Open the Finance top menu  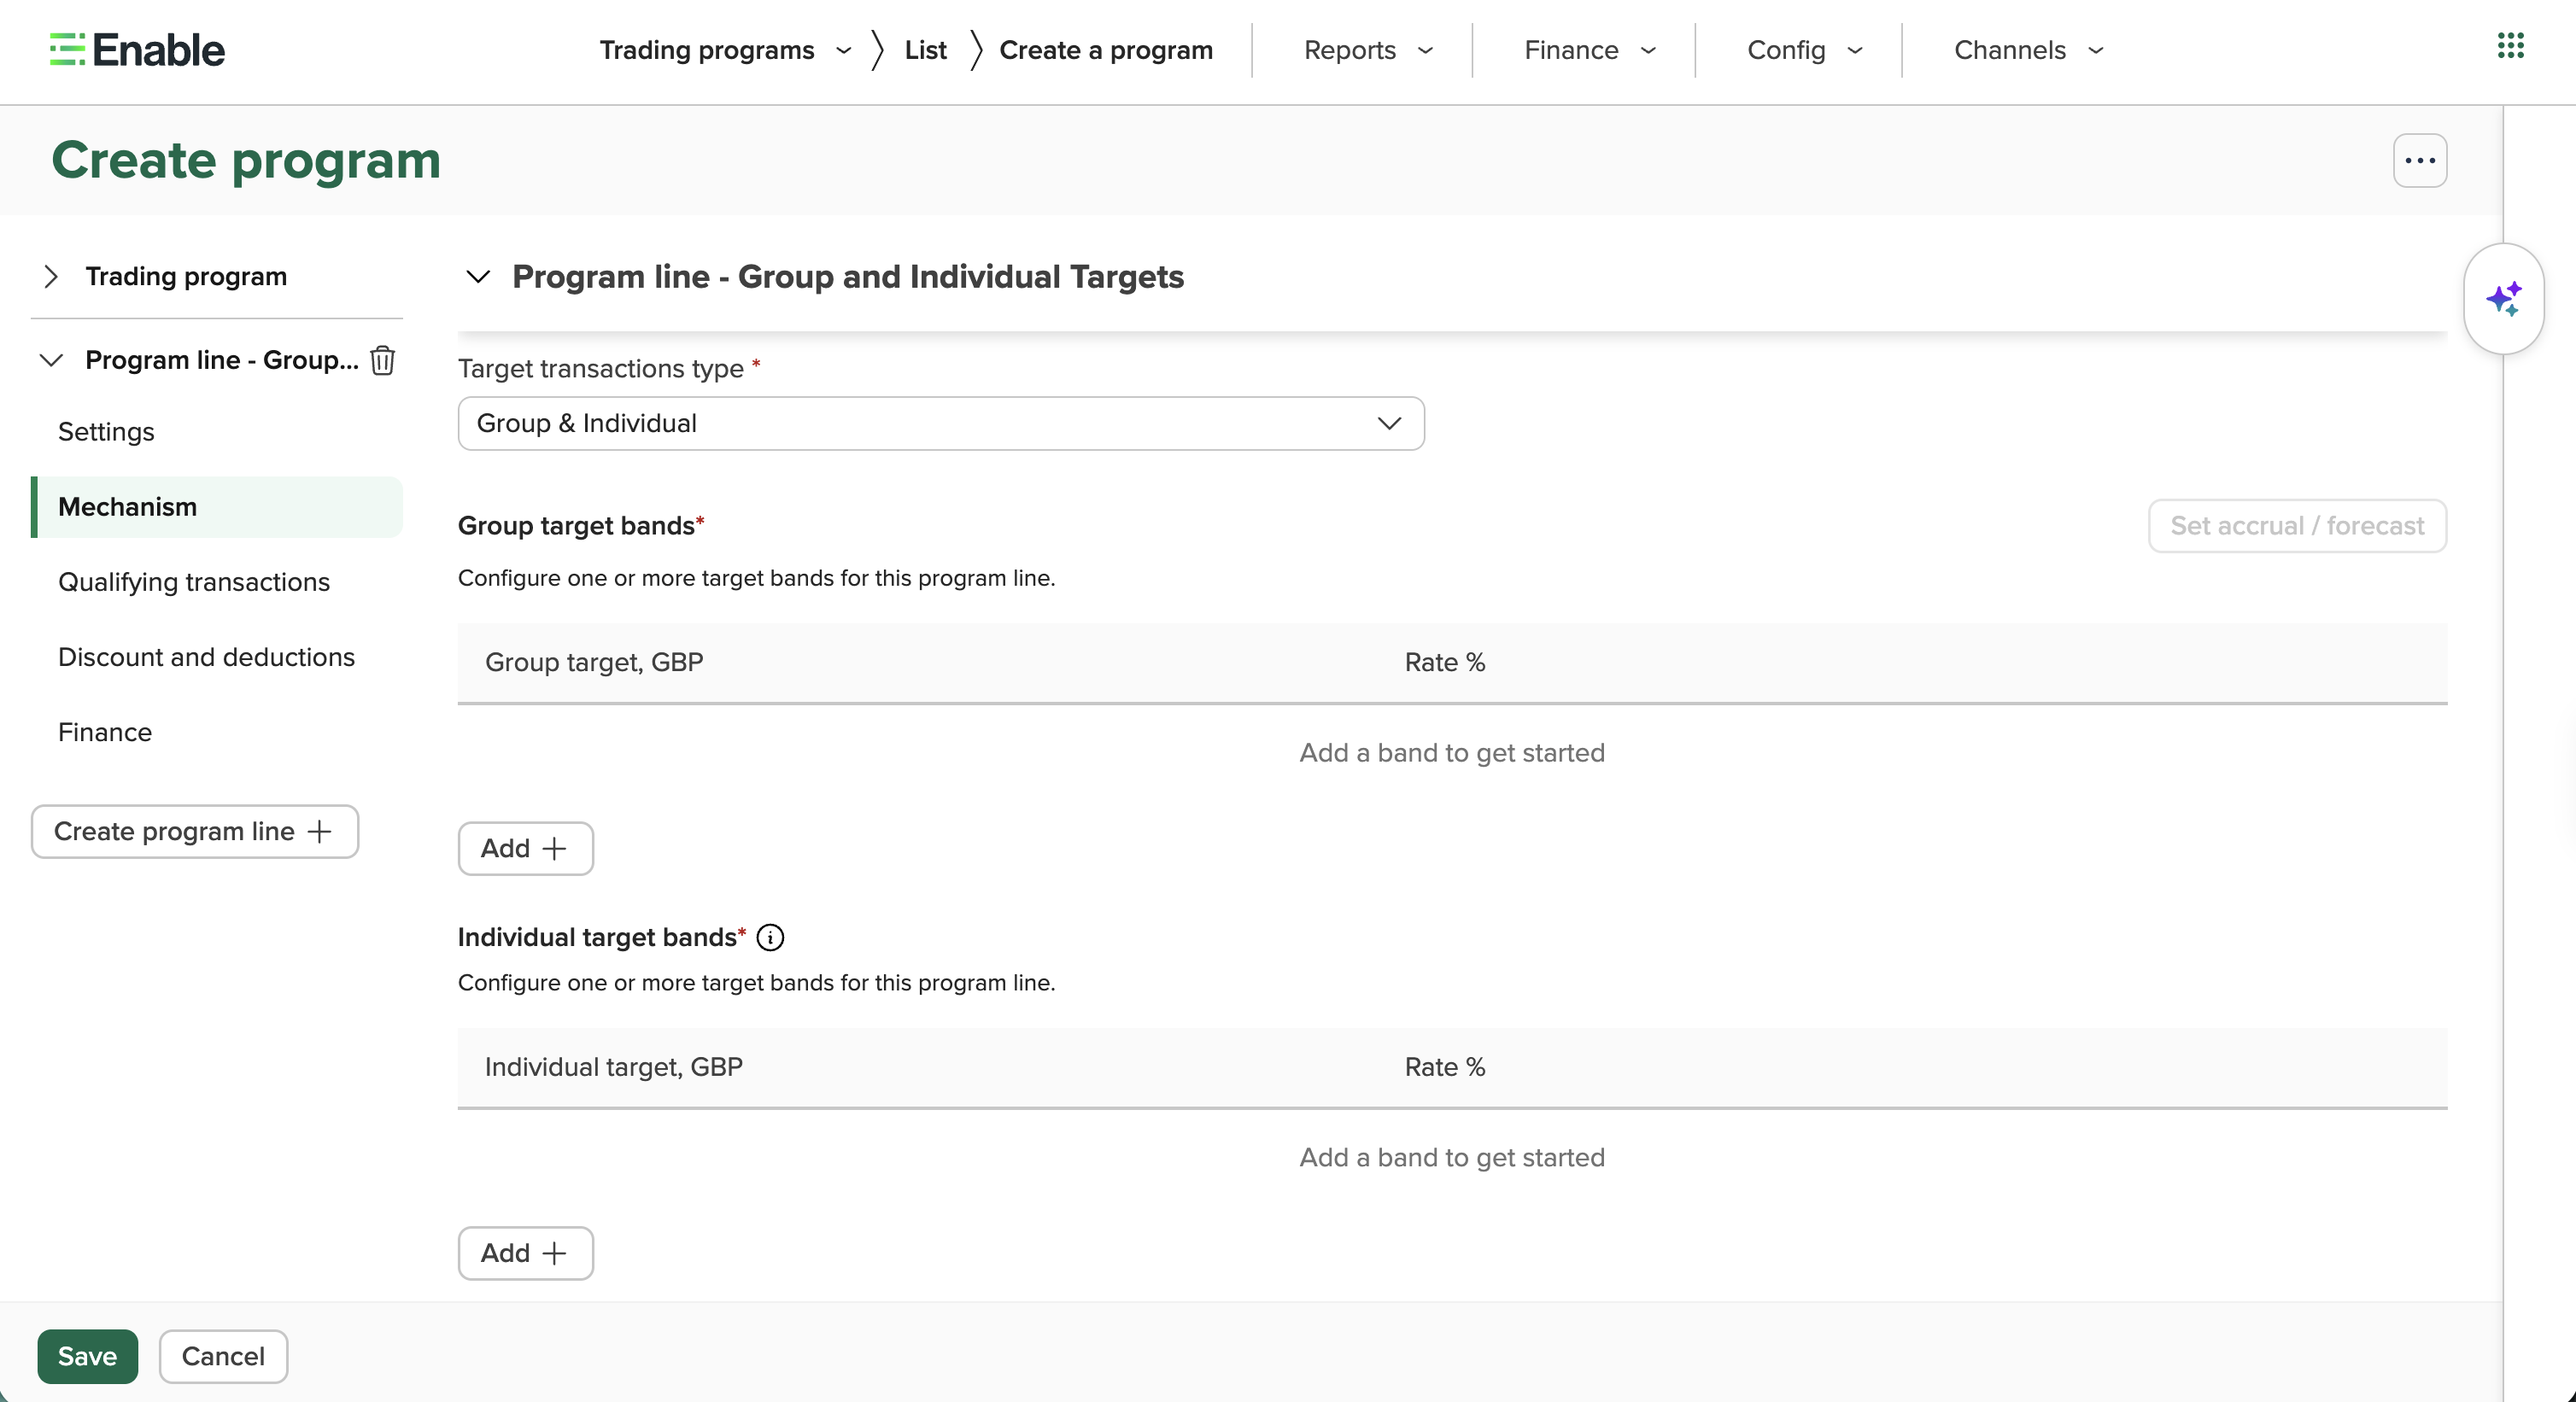click(1589, 50)
